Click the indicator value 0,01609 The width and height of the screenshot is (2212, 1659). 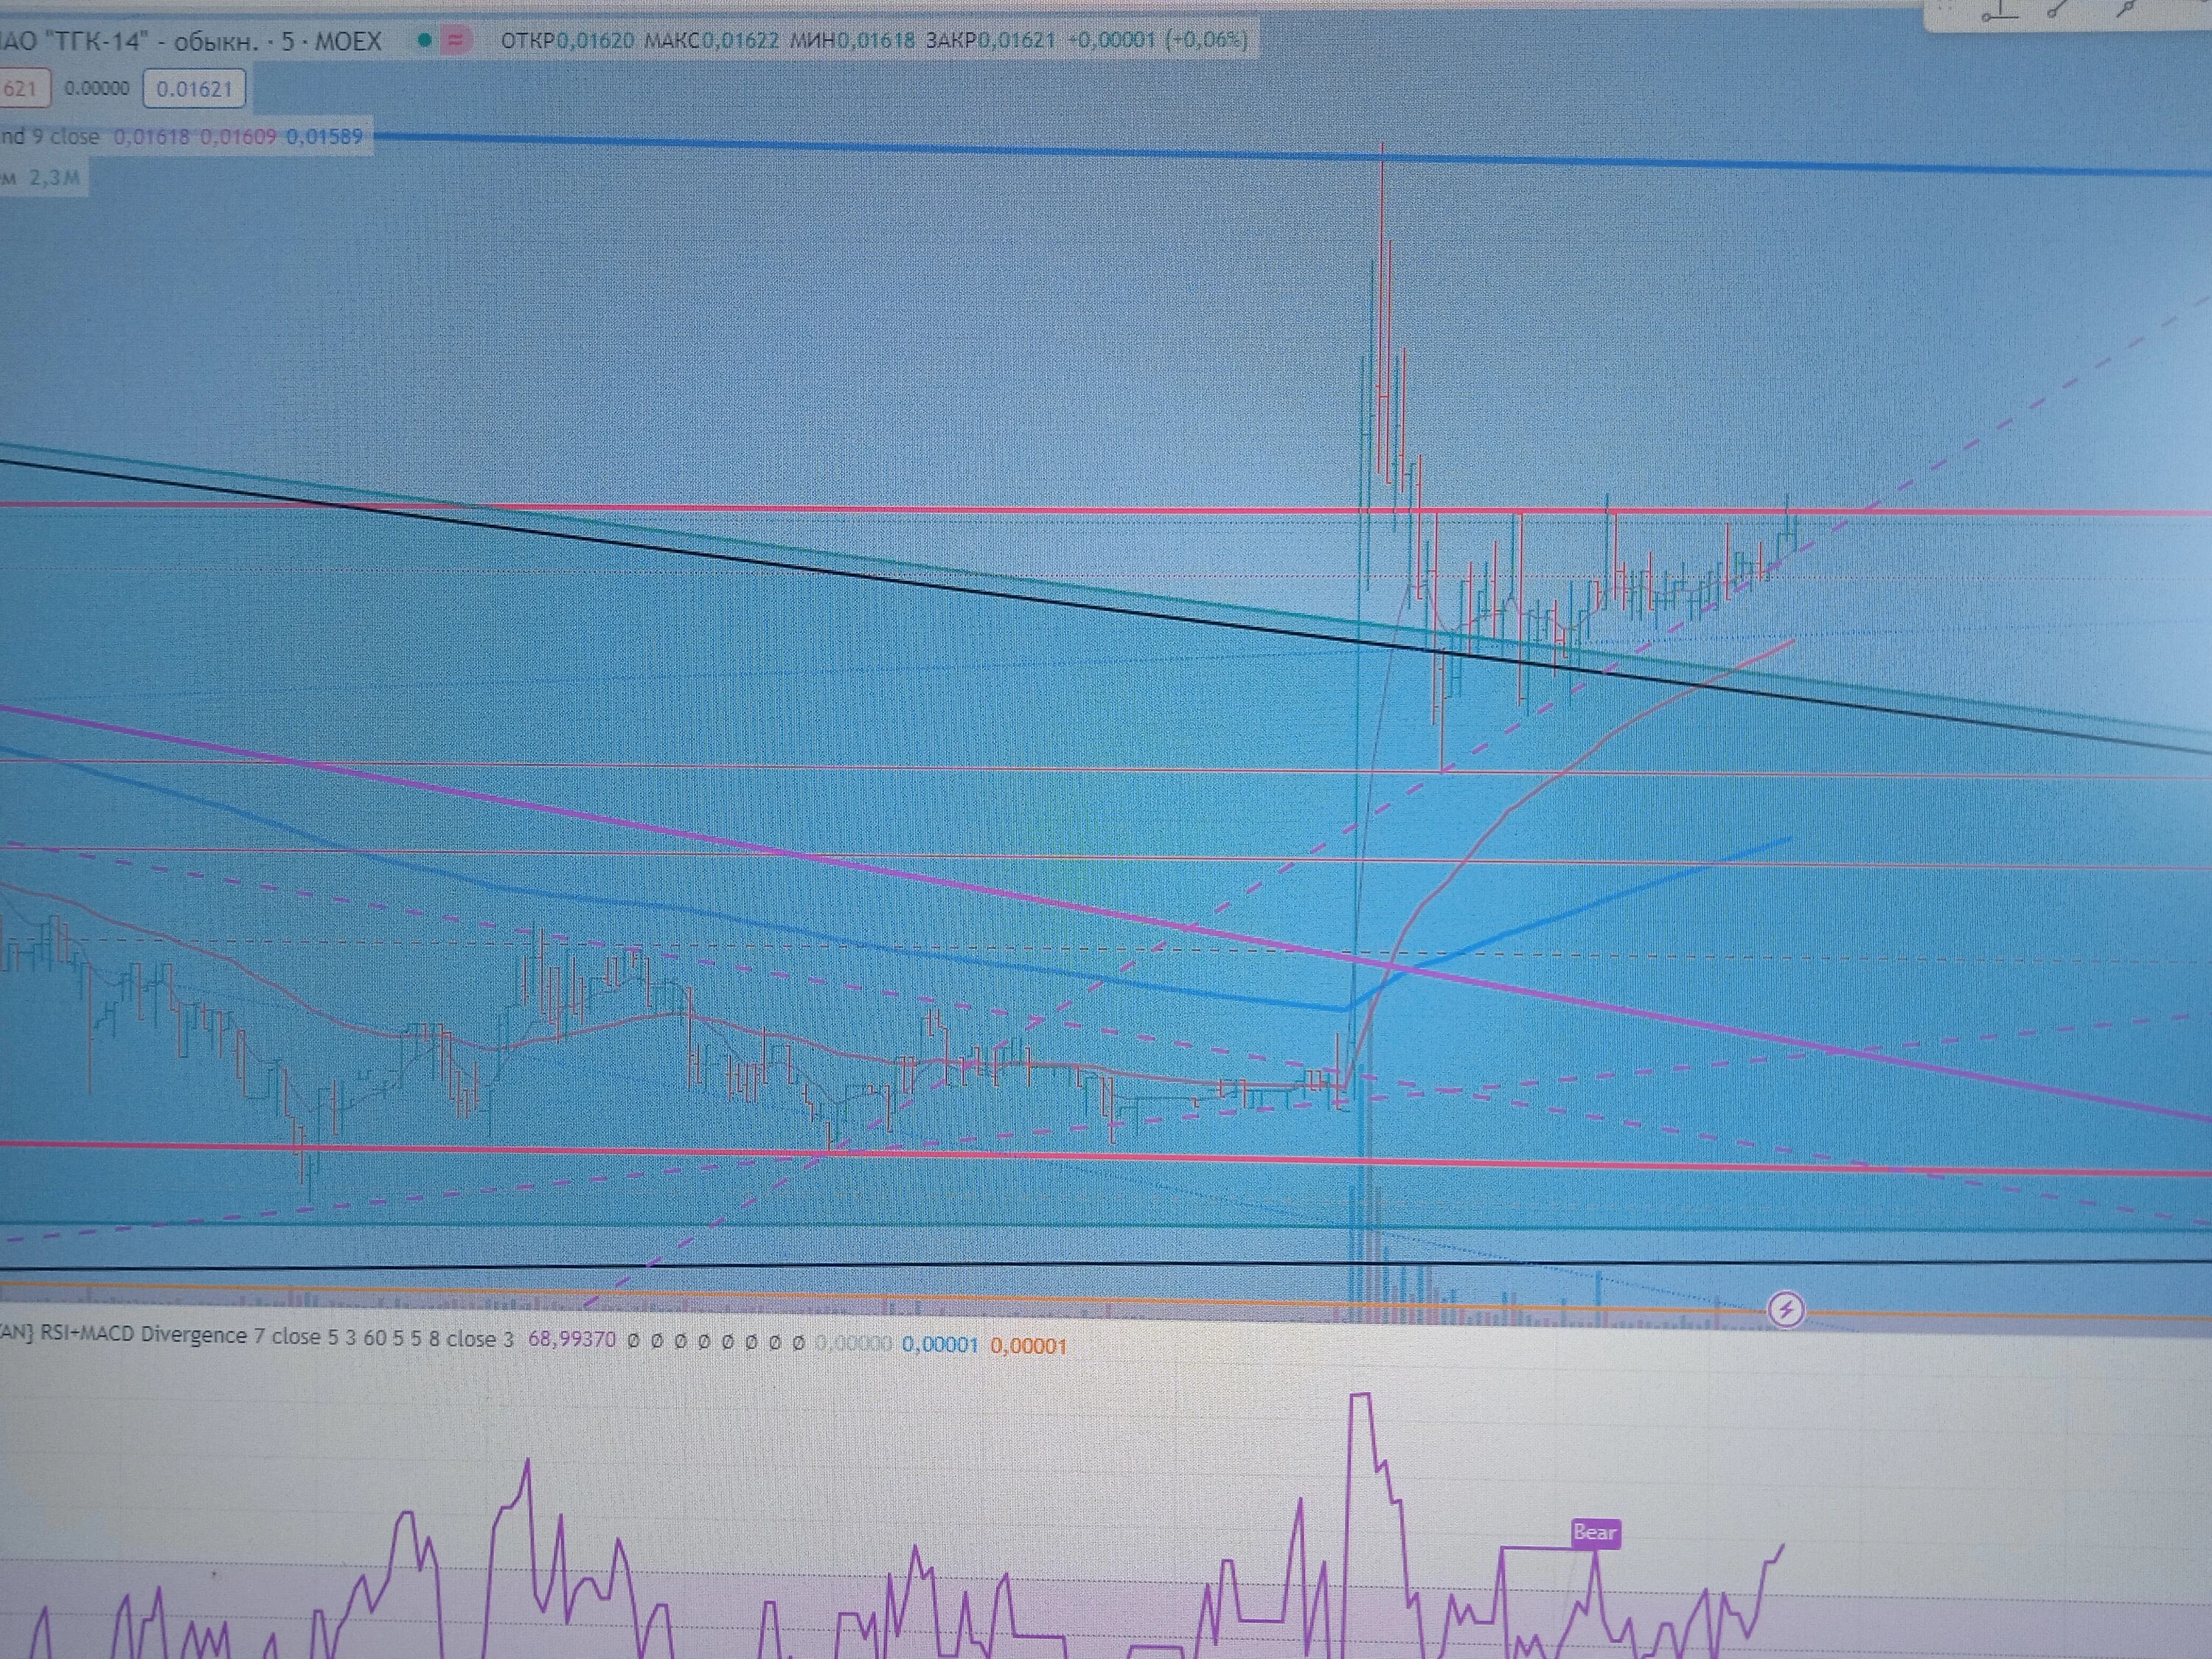238,137
